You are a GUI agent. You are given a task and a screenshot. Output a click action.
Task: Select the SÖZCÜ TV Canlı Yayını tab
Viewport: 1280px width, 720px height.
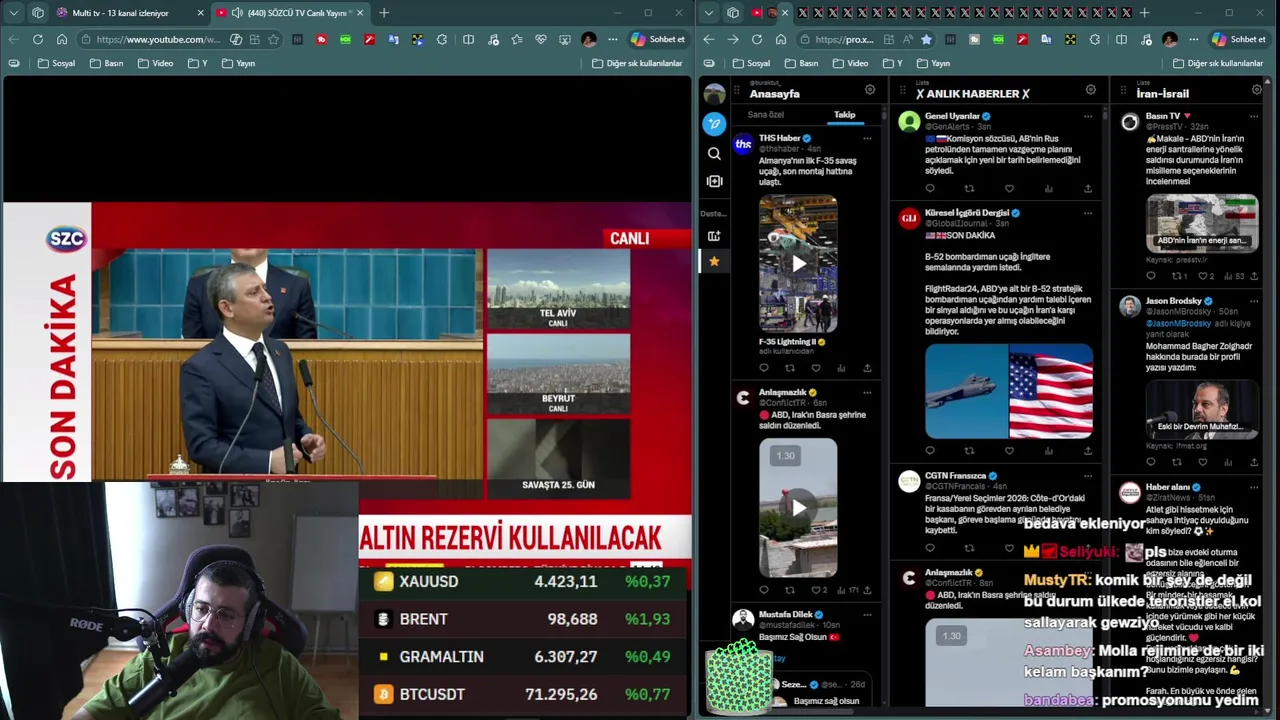point(290,13)
